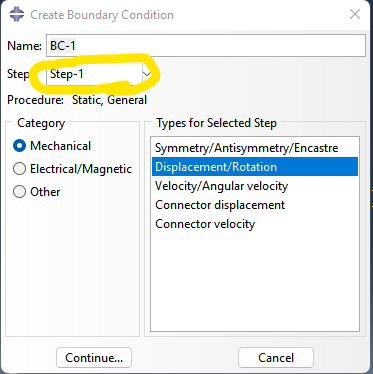
Task: Close the Create Boundary Condition dialog
Action: pos(355,14)
